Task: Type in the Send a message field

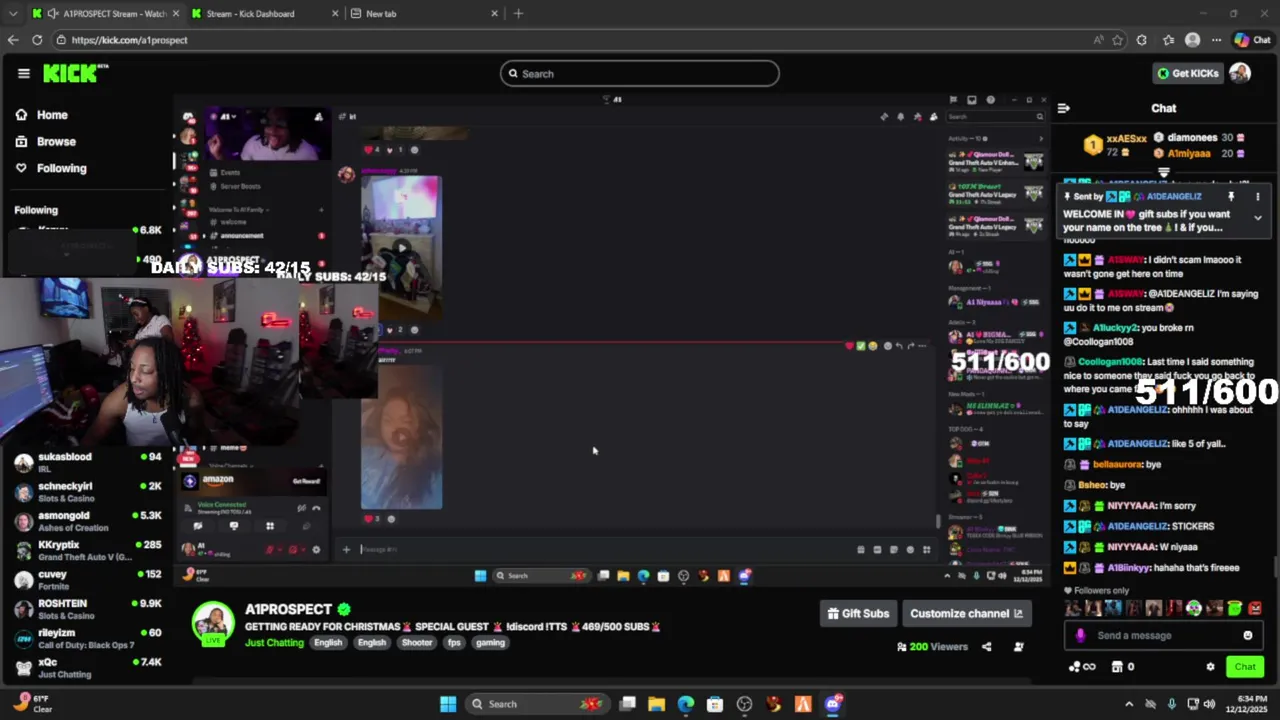Action: tap(1162, 635)
